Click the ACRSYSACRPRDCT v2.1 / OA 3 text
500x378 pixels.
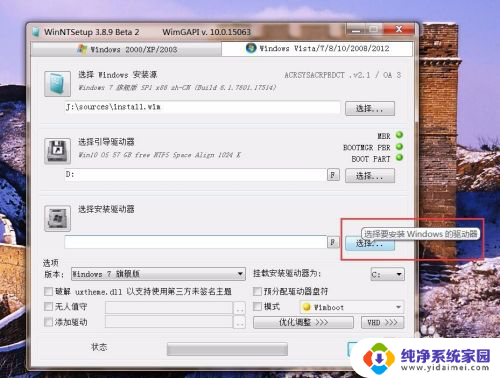click(343, 75)
